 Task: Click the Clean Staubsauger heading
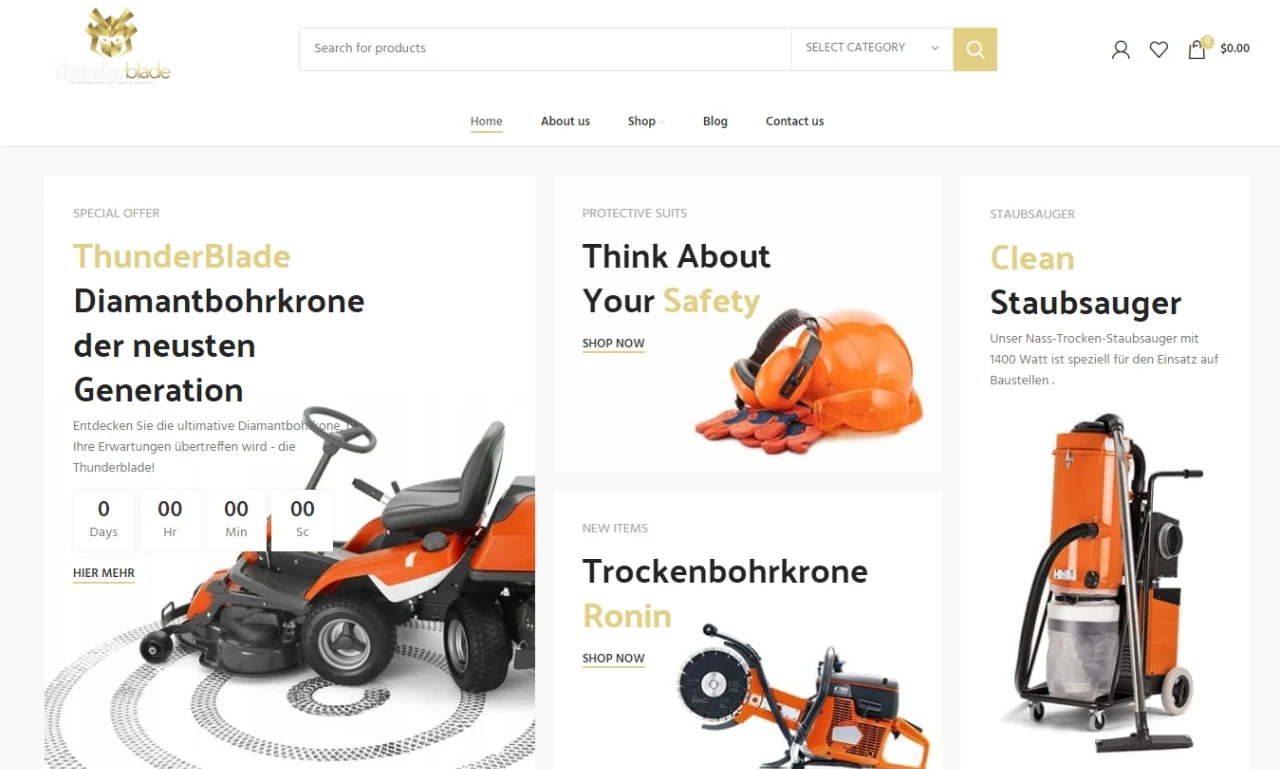(1085, 280)
